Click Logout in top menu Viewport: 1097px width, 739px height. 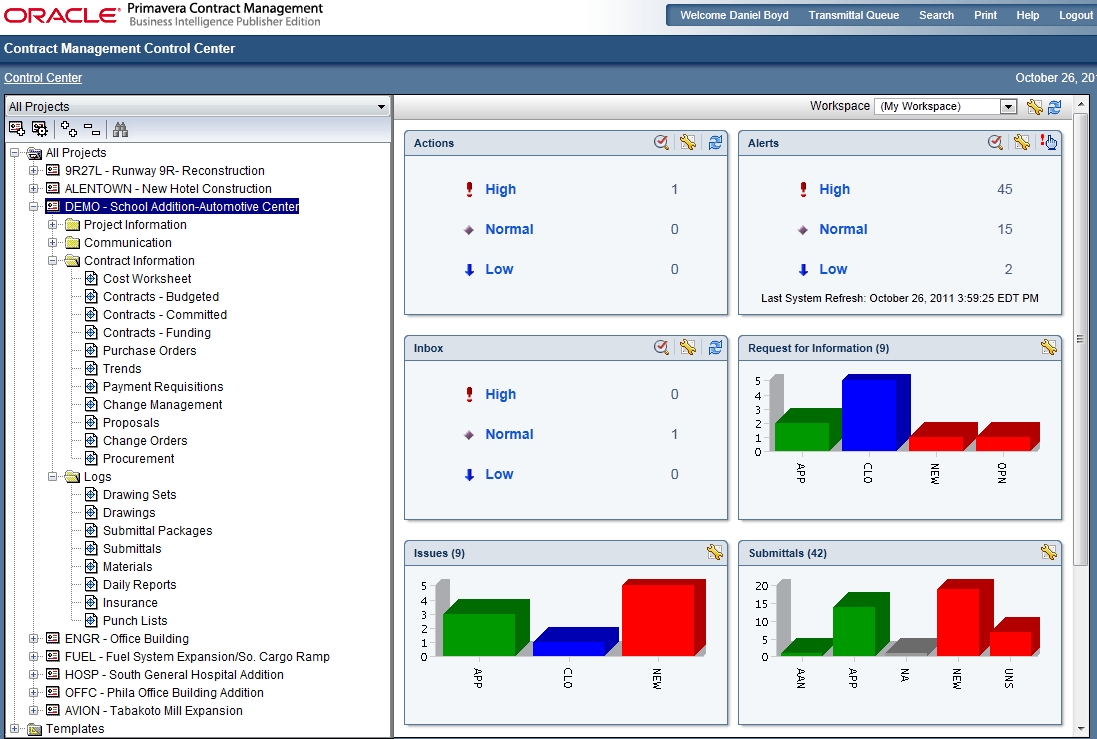pyautogui.click(x=1076, y=15)
